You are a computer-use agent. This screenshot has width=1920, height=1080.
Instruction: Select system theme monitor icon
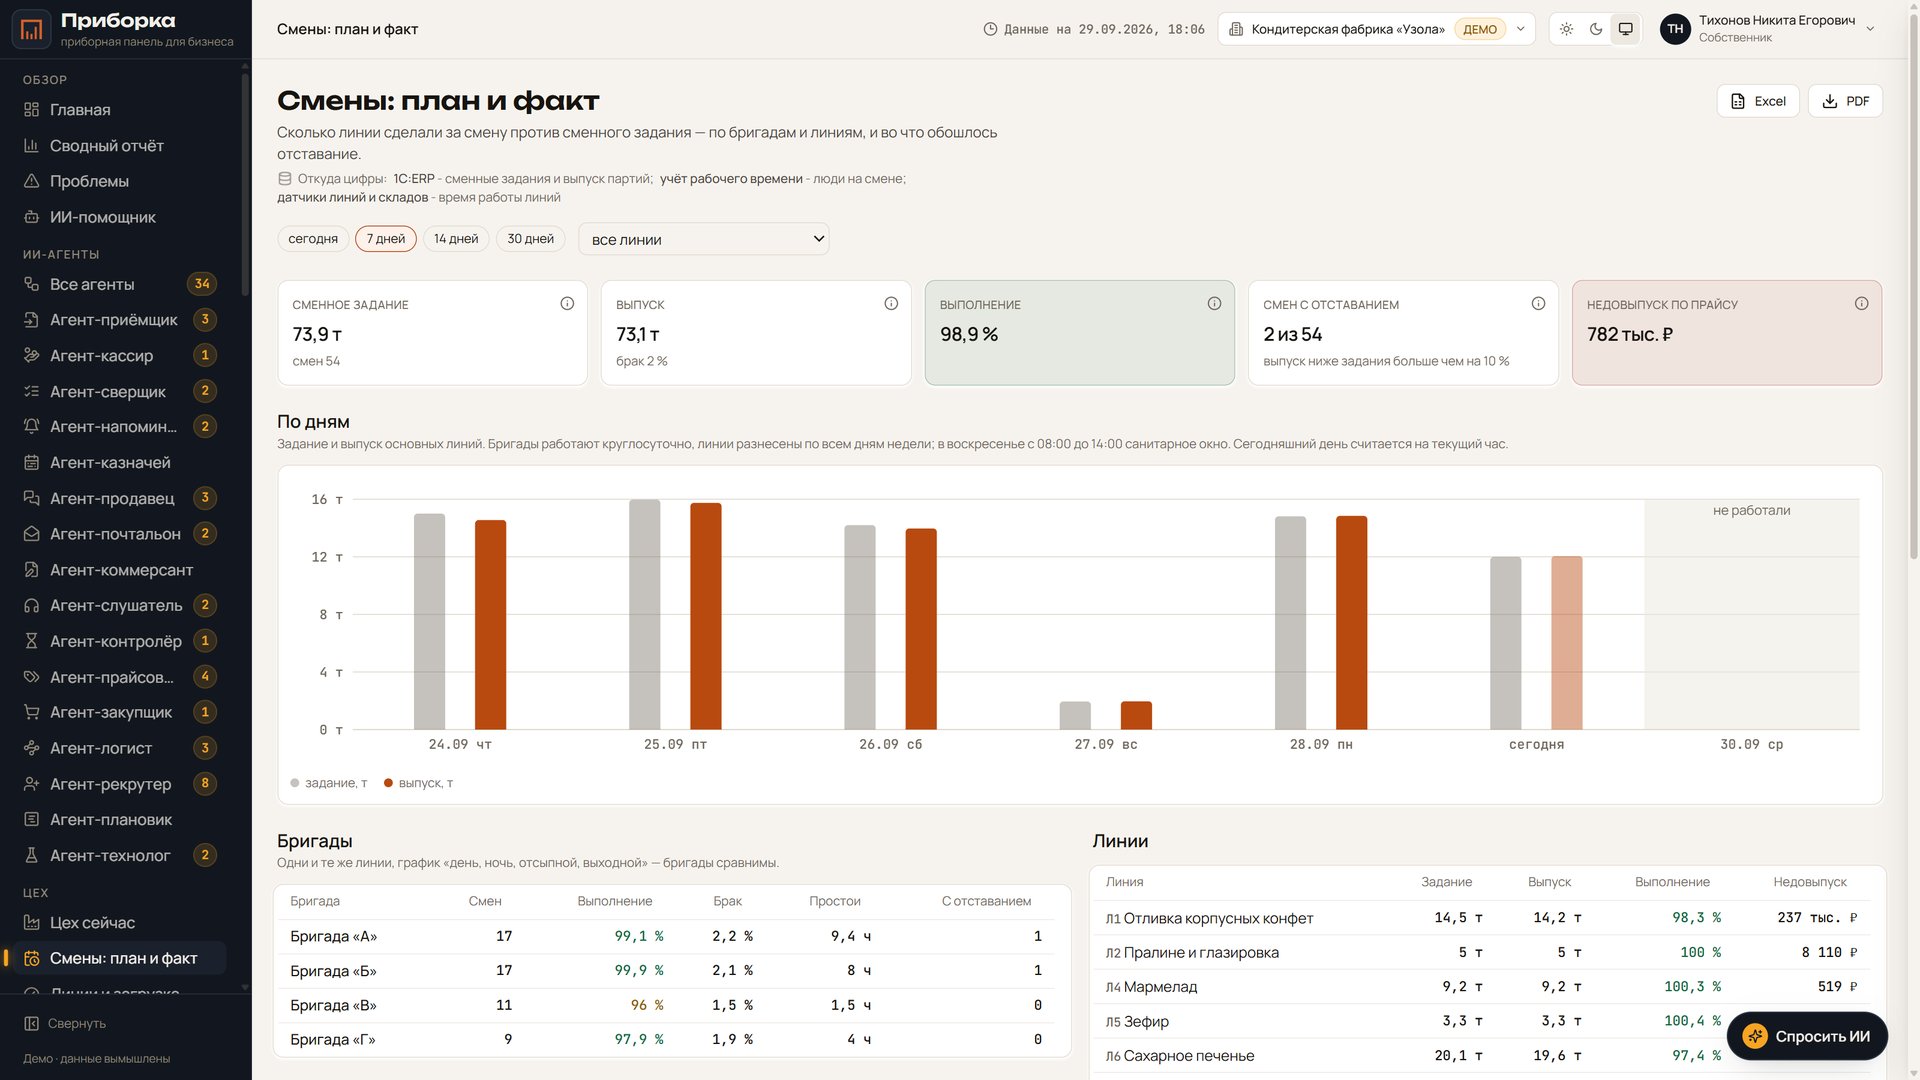[x=1626, y=29]
